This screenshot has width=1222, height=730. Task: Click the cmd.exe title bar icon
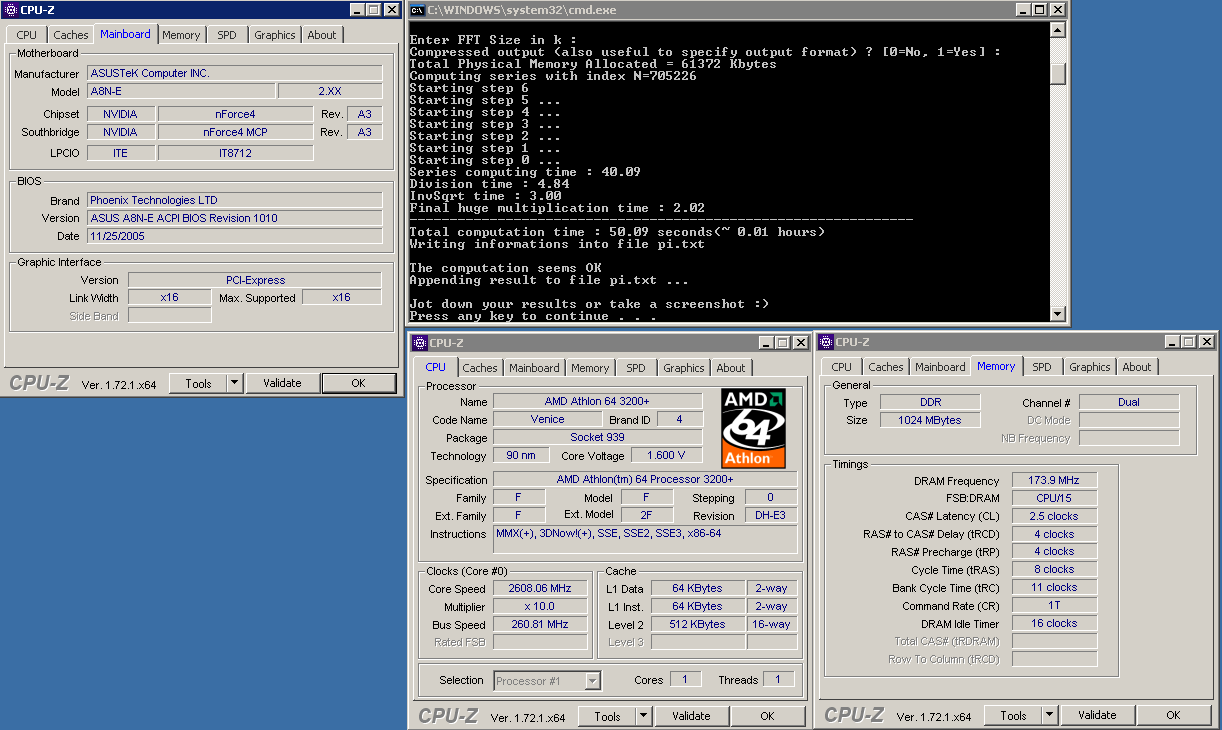pos(417,10)
